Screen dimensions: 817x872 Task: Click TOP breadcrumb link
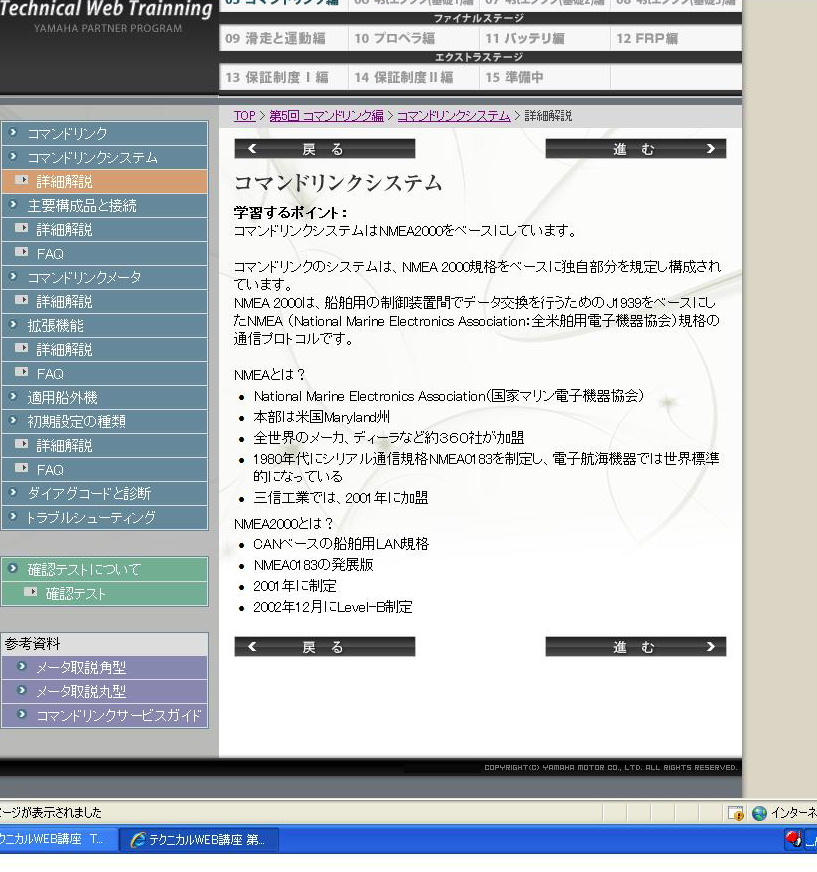pyautogui.click(x=244, y=116)
